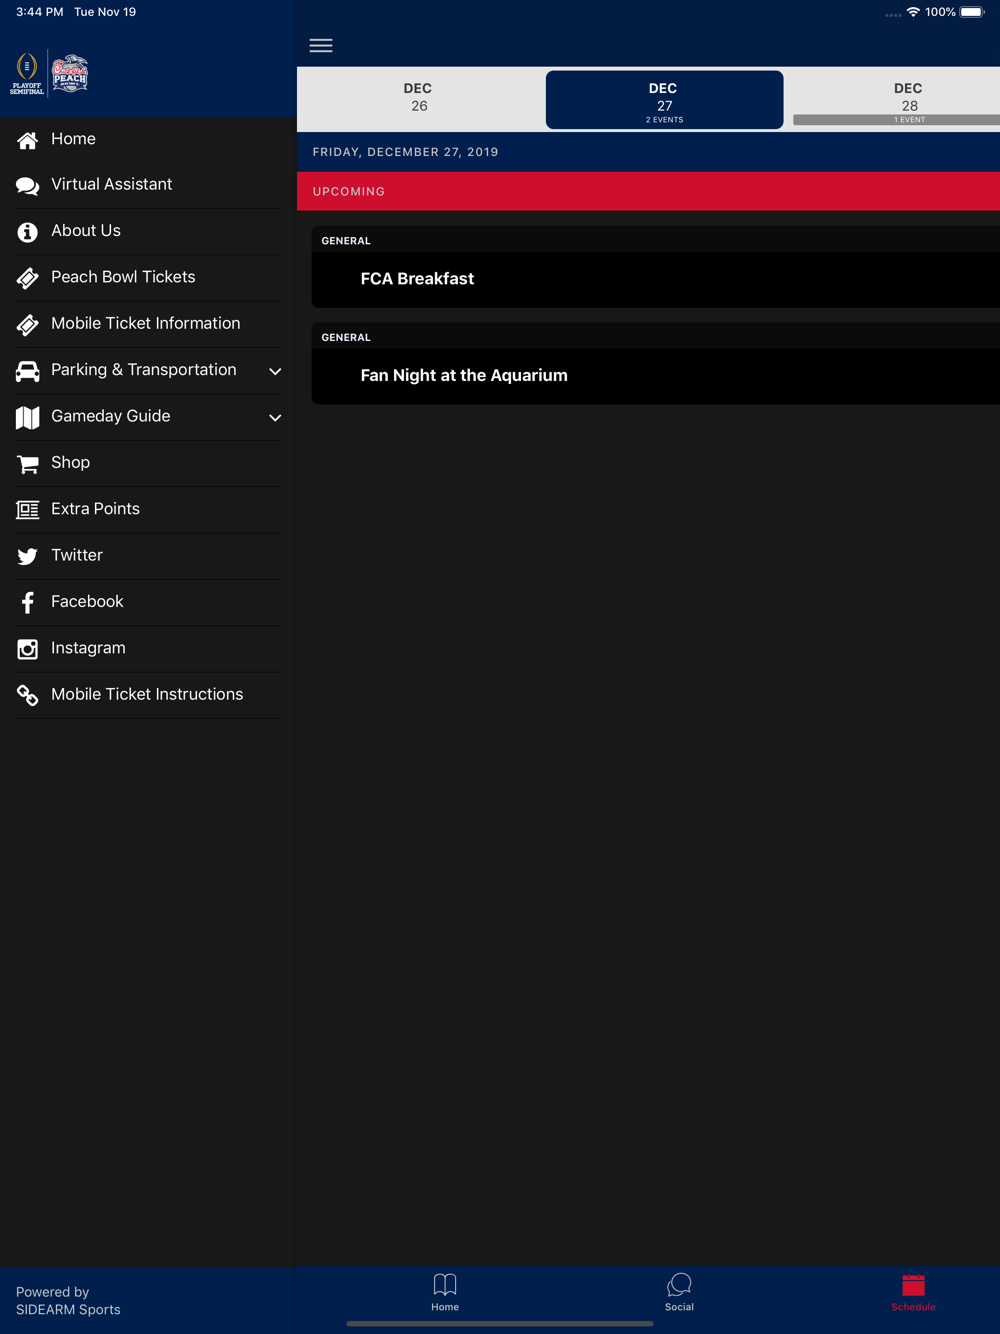1000x1334 pixels.
Task: Open Peach Bowl Tickets menu entry
Action: (x=148, y=277)
